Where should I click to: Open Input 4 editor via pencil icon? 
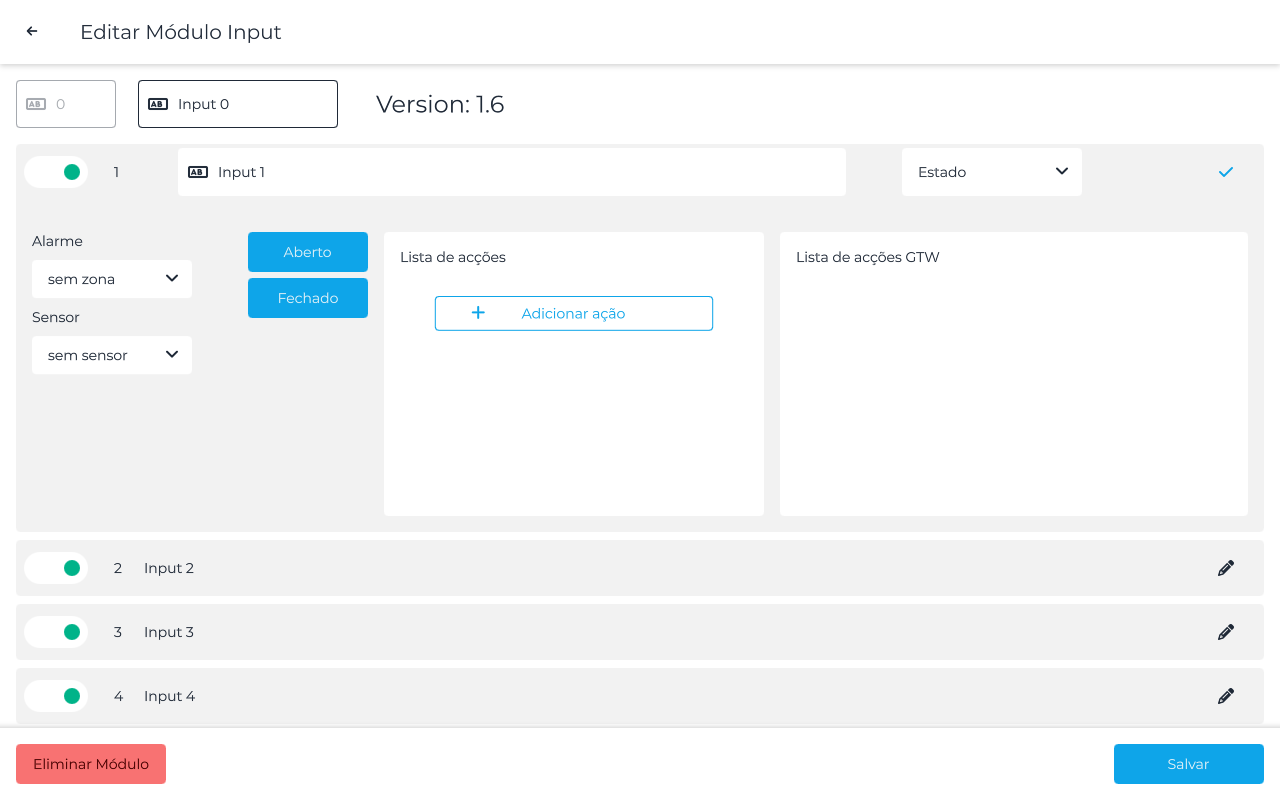1226,696
